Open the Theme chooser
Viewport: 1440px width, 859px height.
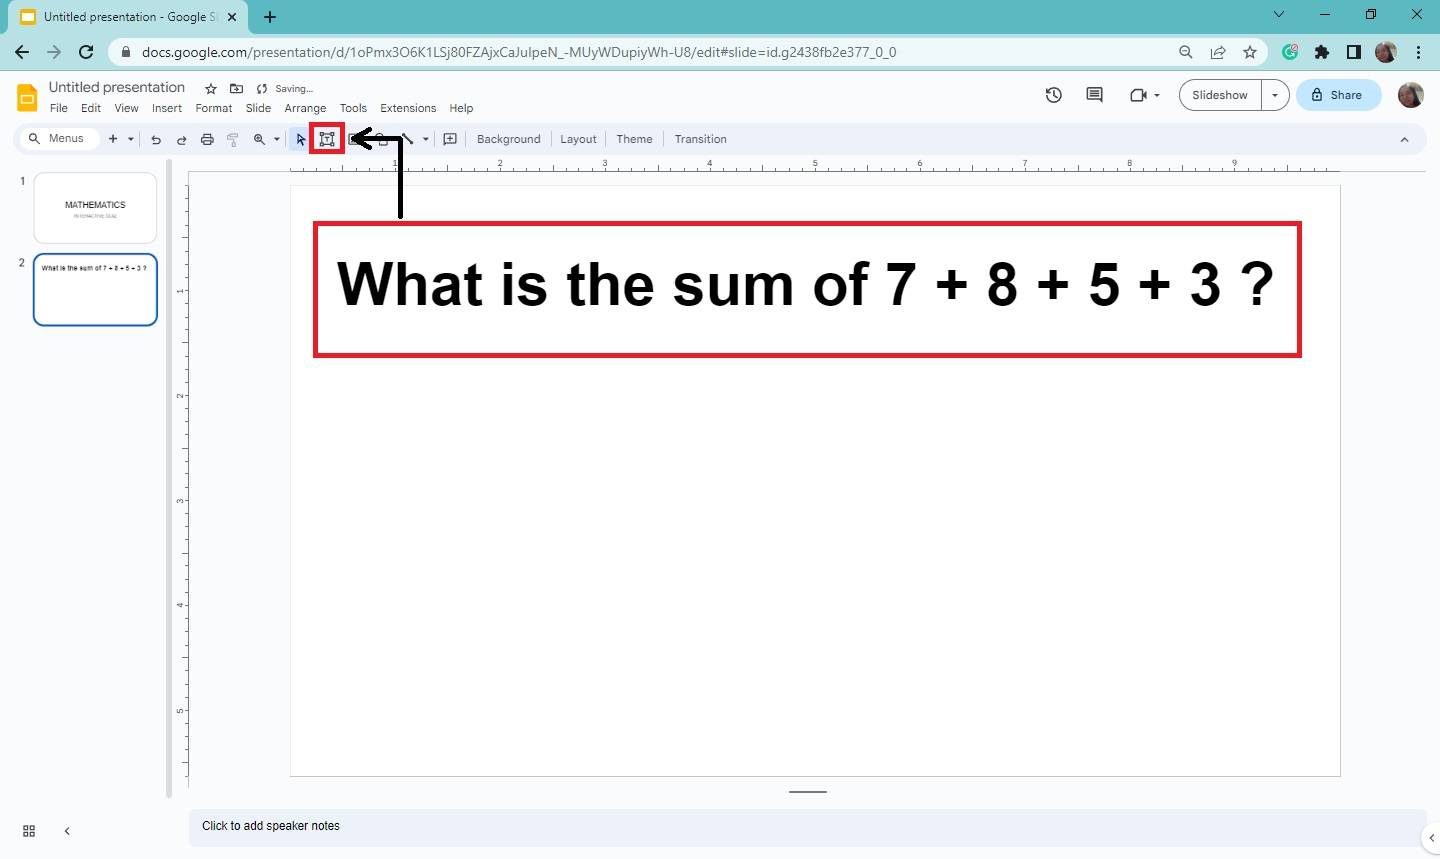634,139
